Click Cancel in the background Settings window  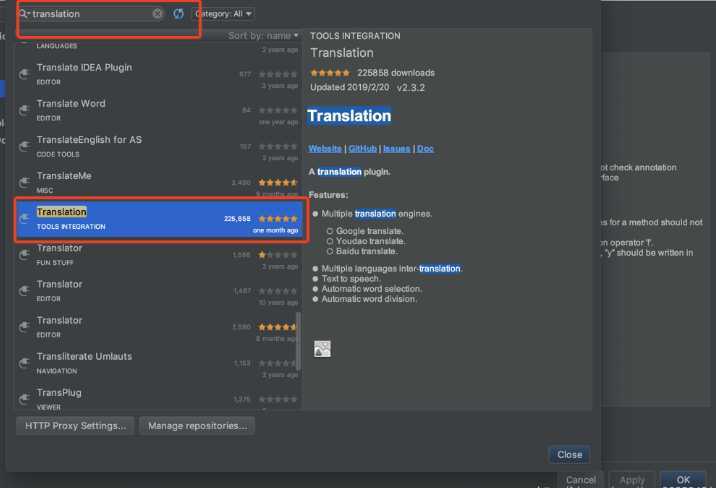pos(580,480)
